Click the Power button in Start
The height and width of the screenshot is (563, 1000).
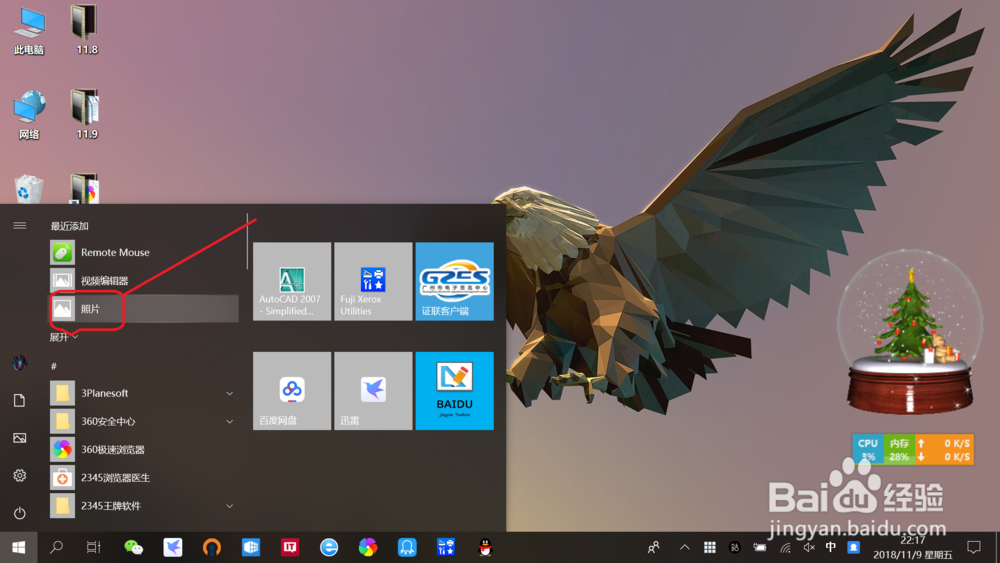pyautogui.click(x=20, y=513)
